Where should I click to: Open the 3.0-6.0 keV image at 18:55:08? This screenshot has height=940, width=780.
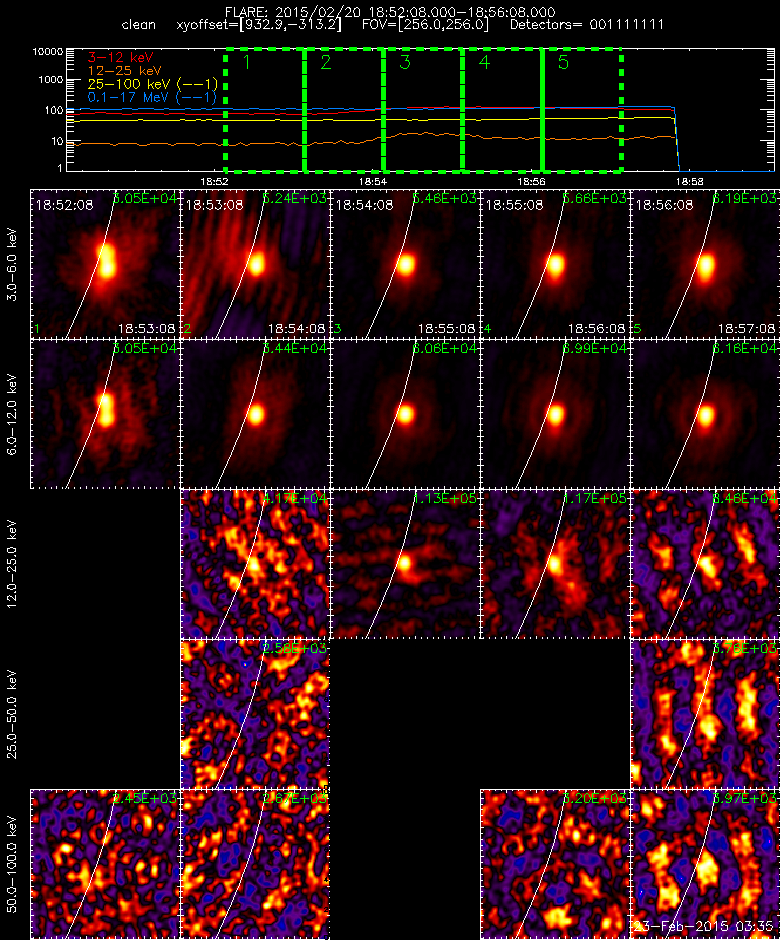pos(555,264)
